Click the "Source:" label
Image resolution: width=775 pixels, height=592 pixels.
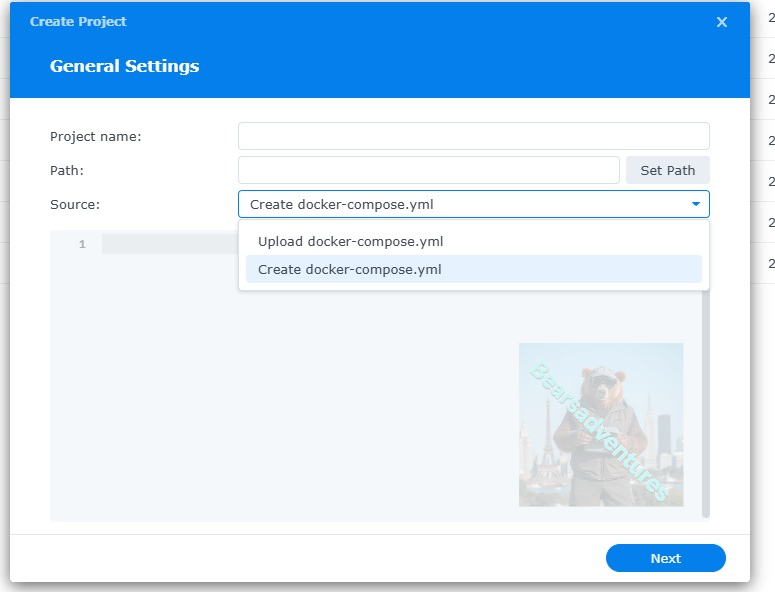pos(75,204)
